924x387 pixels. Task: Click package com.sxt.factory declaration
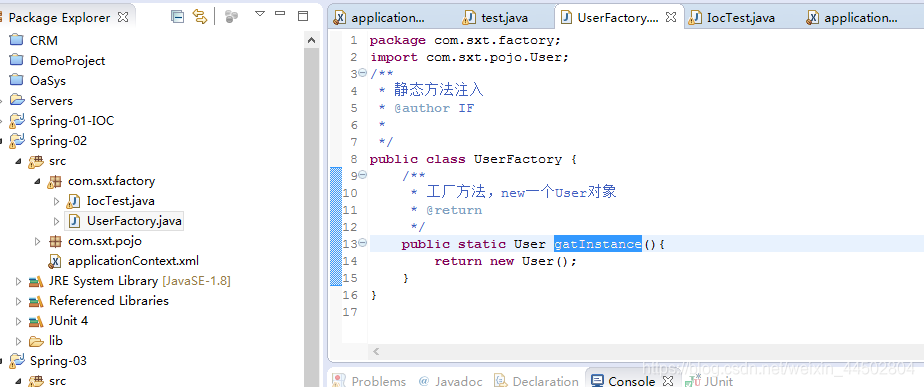point(466,40)
